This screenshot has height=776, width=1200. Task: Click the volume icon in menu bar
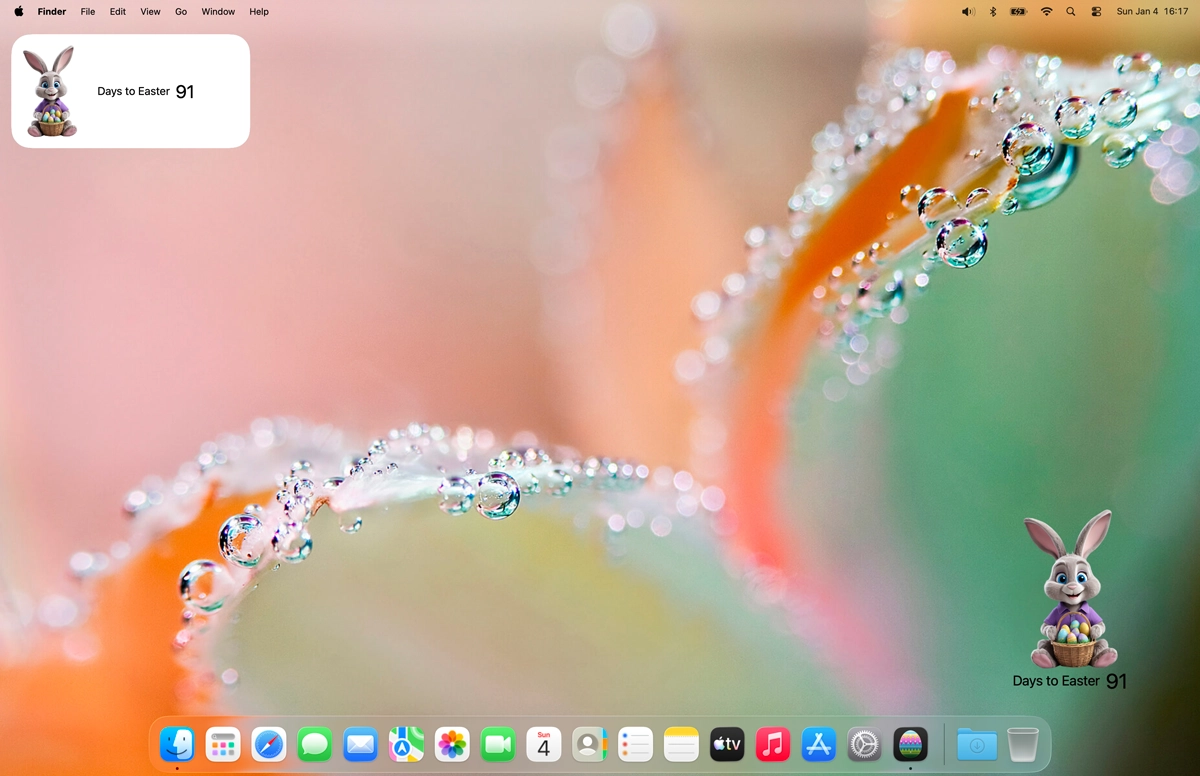pos(967,11)
